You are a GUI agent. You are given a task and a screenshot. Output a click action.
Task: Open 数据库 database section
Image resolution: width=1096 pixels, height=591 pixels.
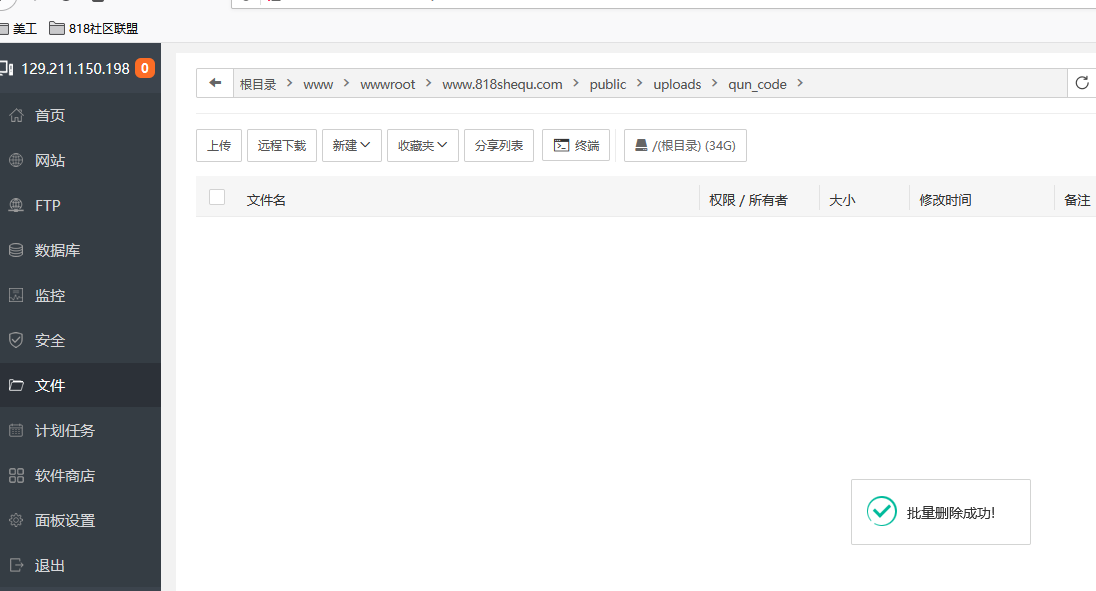57,251
